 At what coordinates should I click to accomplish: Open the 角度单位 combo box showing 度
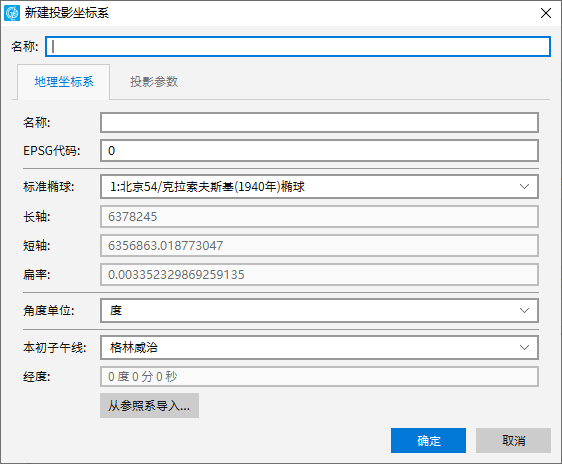(319, 310)
